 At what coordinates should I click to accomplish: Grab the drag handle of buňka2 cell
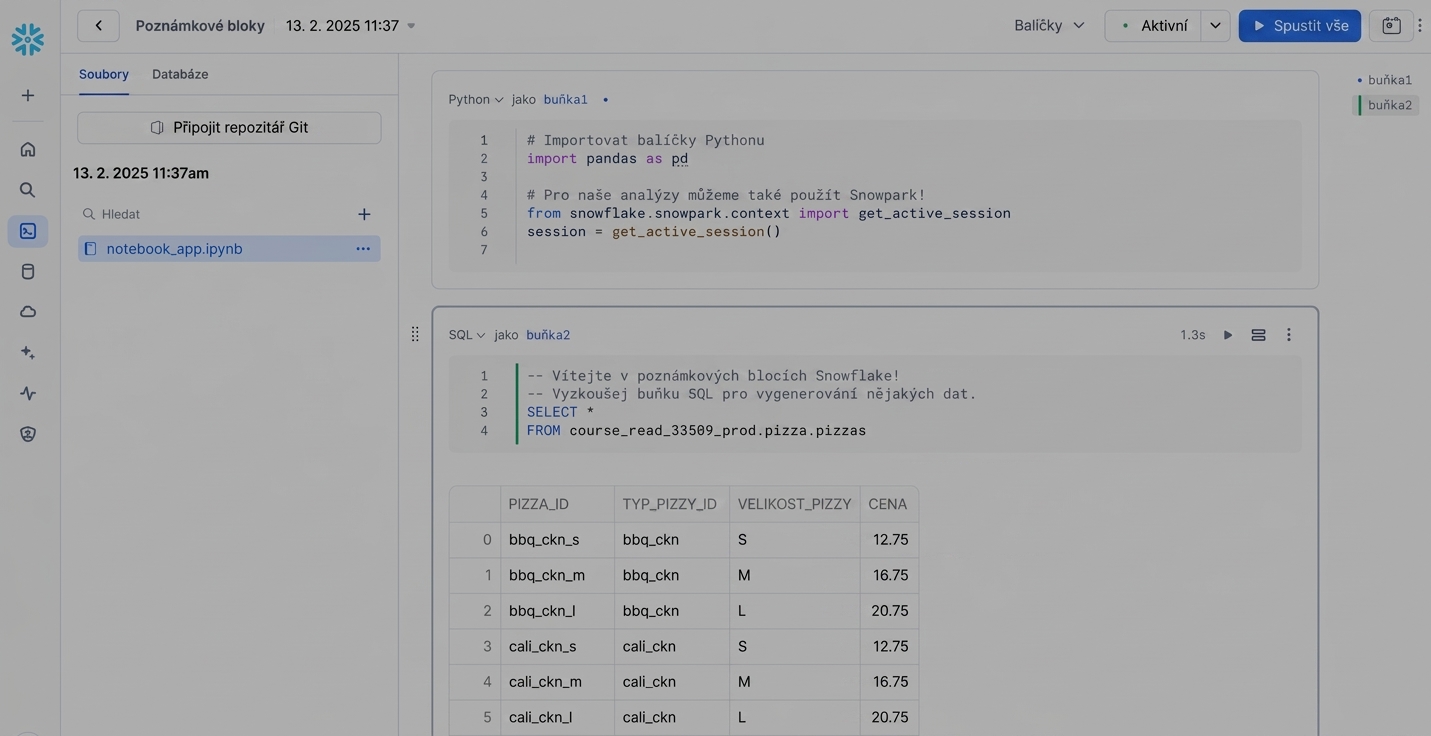tap(415, 334)
